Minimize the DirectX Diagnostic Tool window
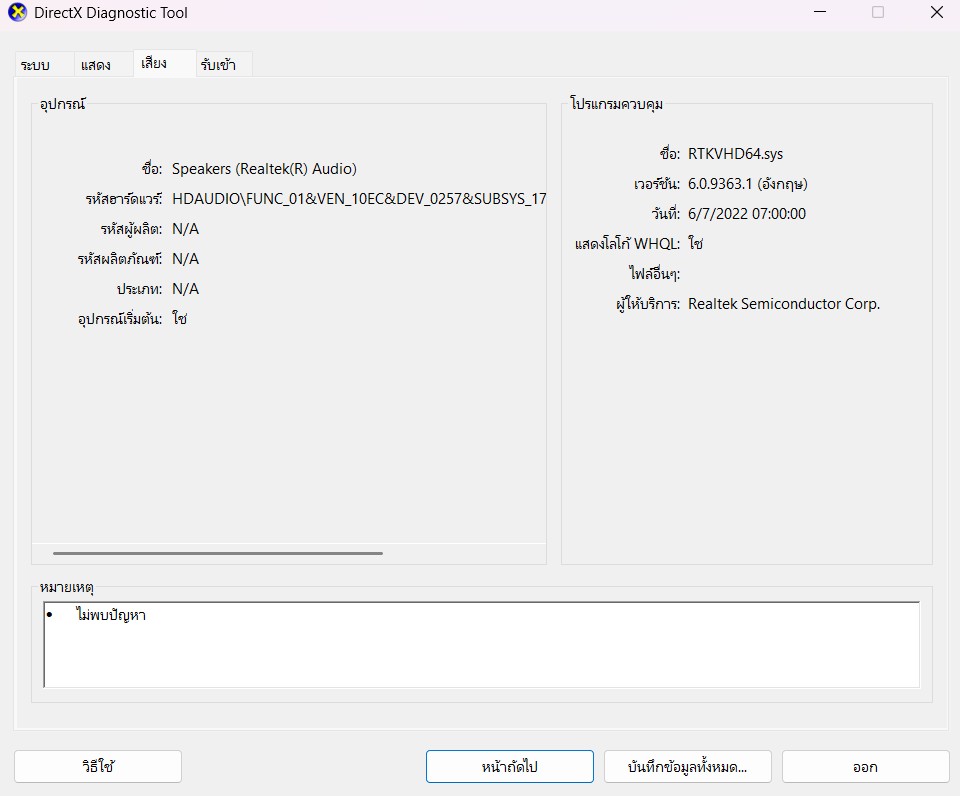This screenshot has height=796, width=960. pyautogui.click(x=820, y=13)
